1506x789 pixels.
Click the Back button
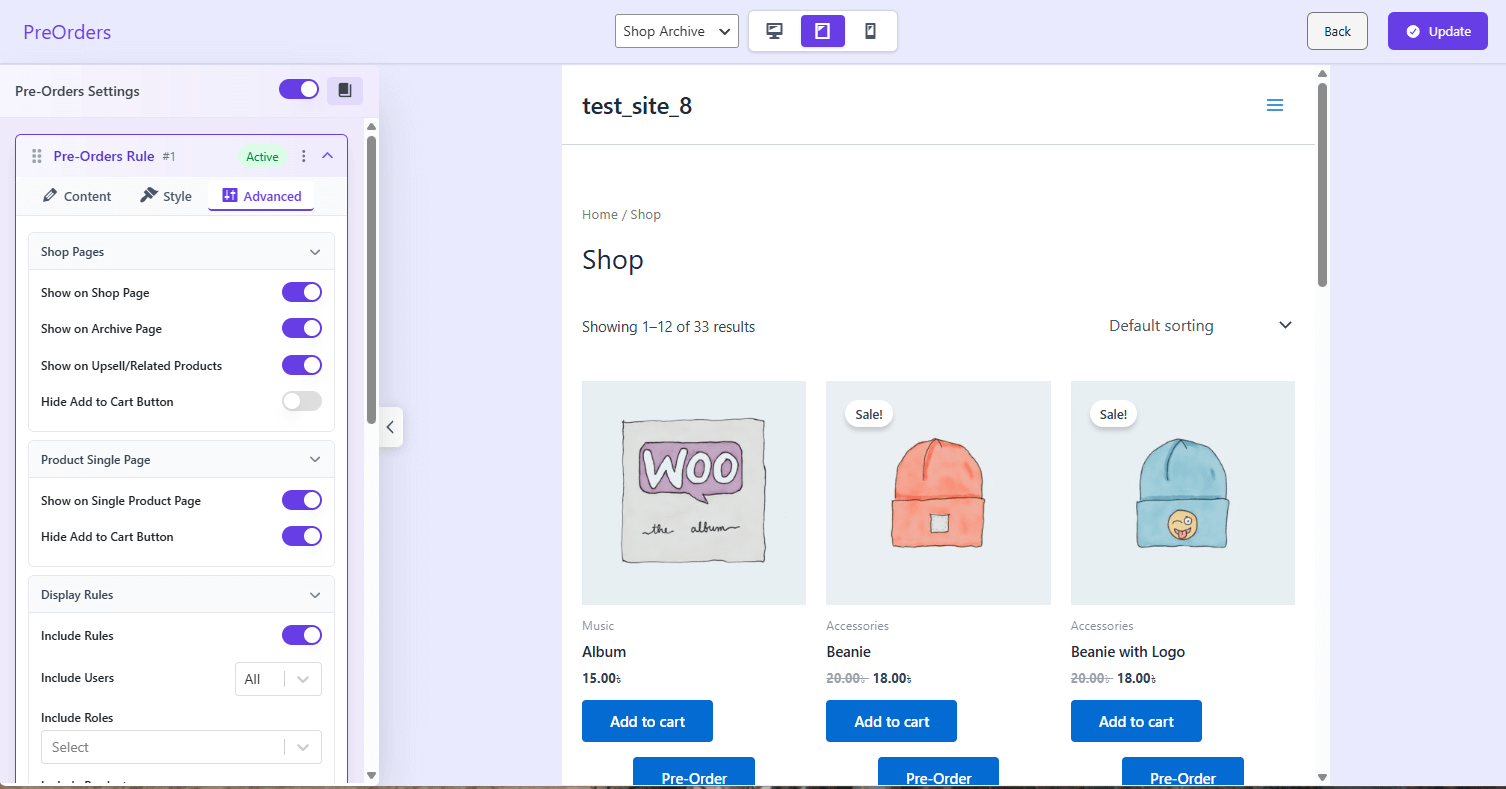click(1337, 31)
